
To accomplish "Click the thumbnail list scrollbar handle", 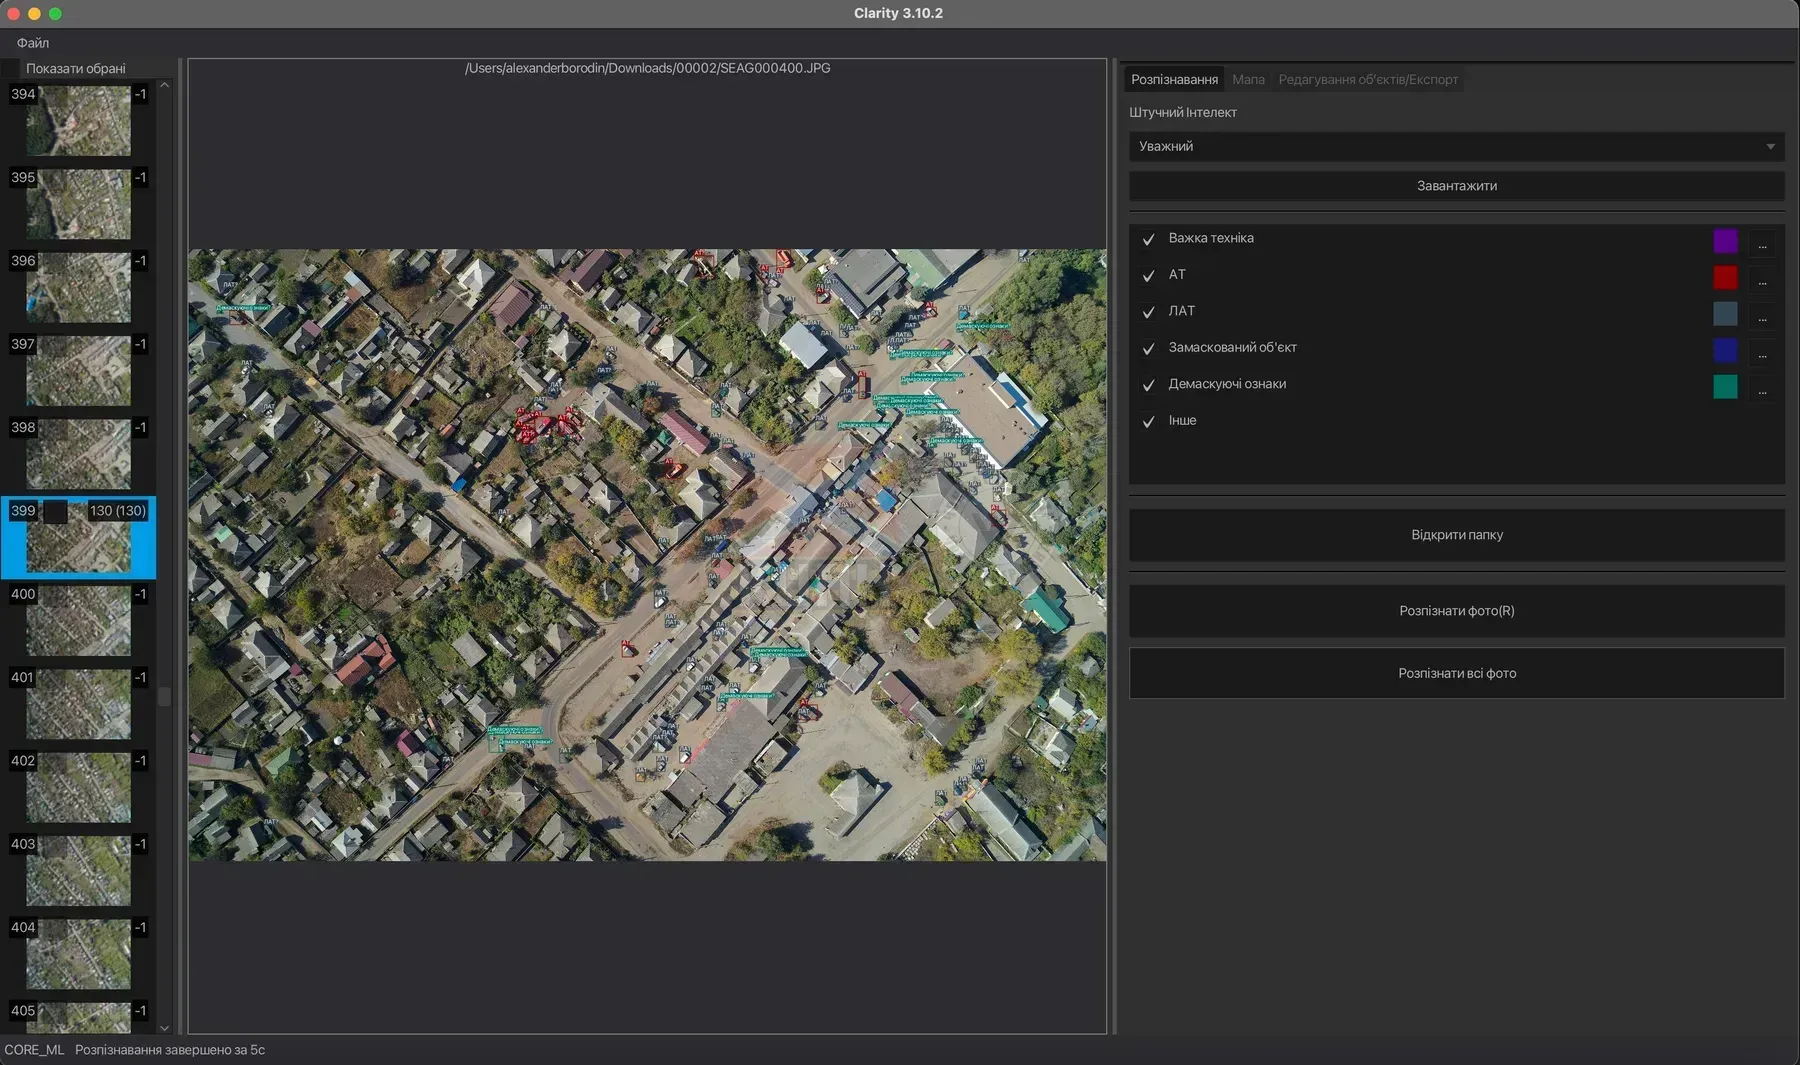I will (x=165, y=696).
